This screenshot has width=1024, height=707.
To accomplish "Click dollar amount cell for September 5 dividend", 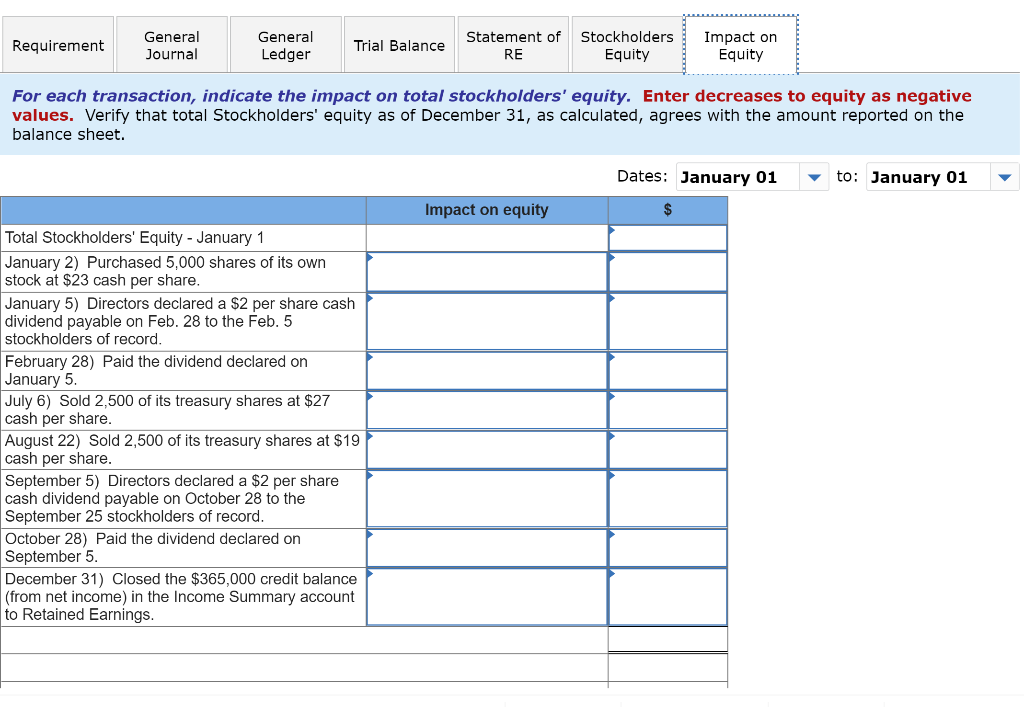I will 667,499.
